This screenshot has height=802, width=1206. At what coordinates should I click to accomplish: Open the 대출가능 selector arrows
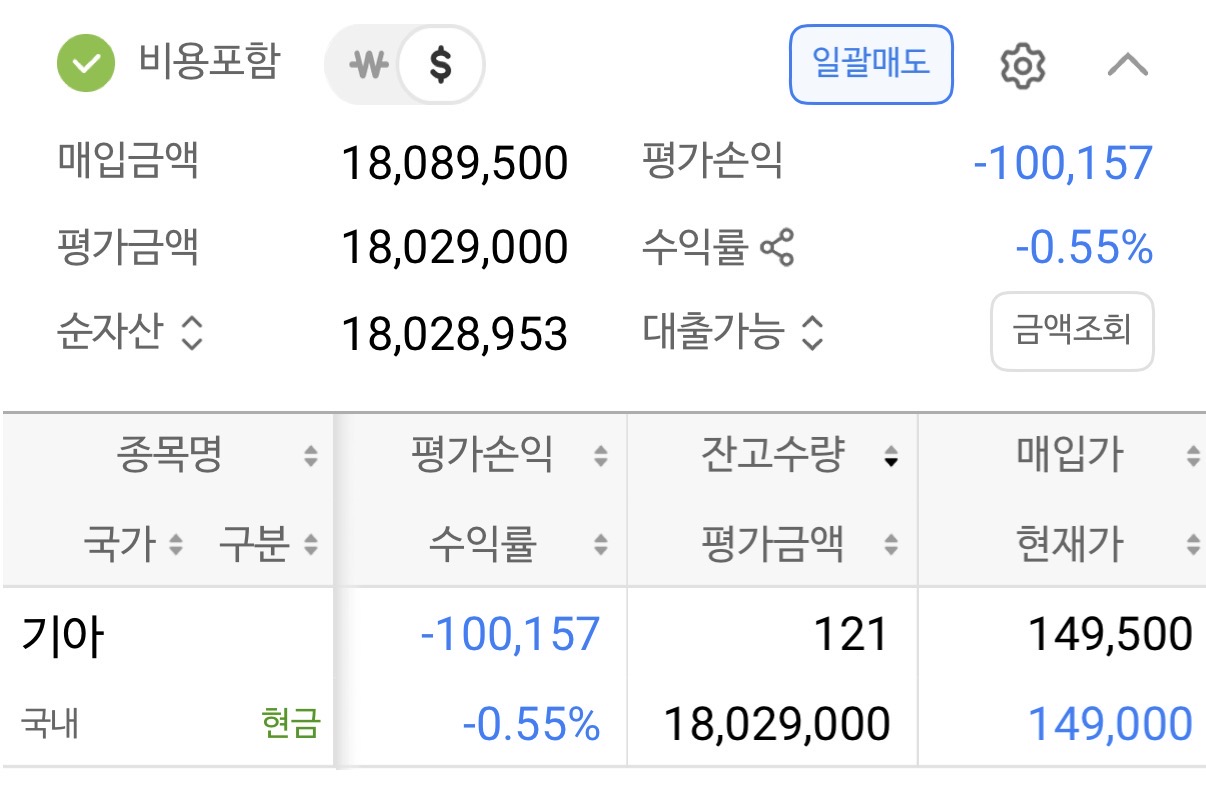coord(813,333)
